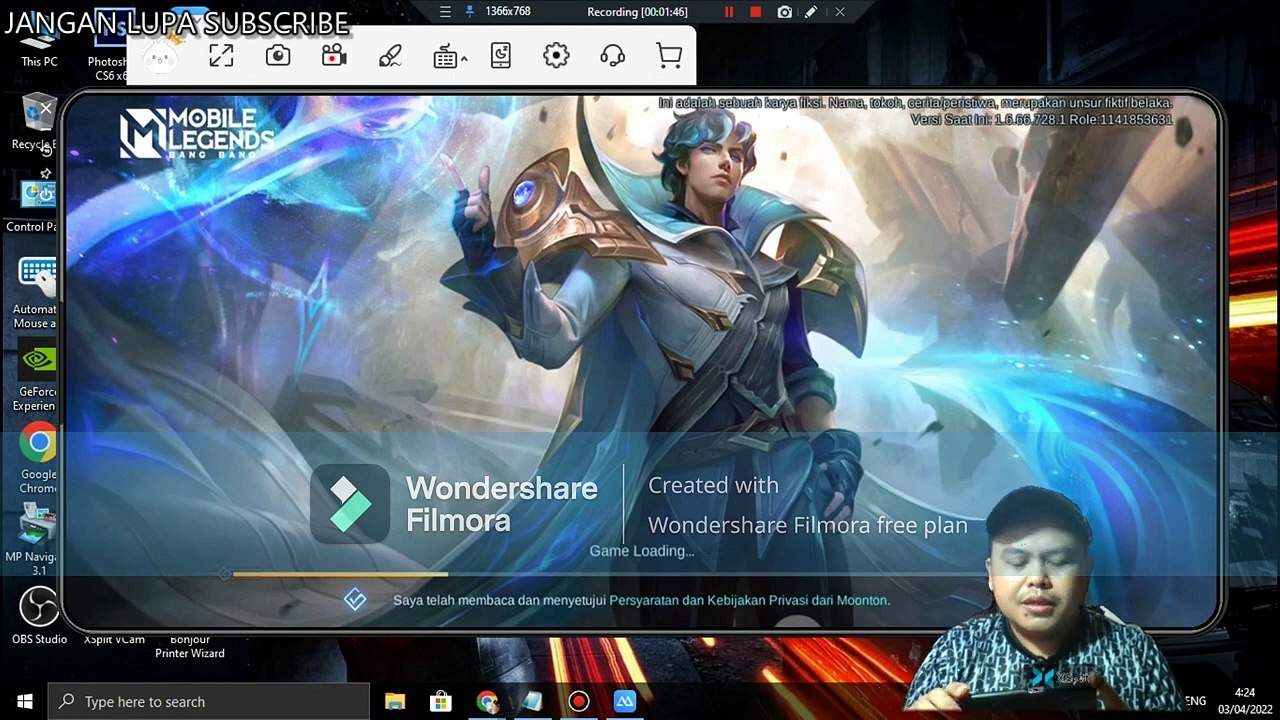This screenshot has width=1280, height=720.
Task: Click the Type here to search box
Action: point(209,701)
